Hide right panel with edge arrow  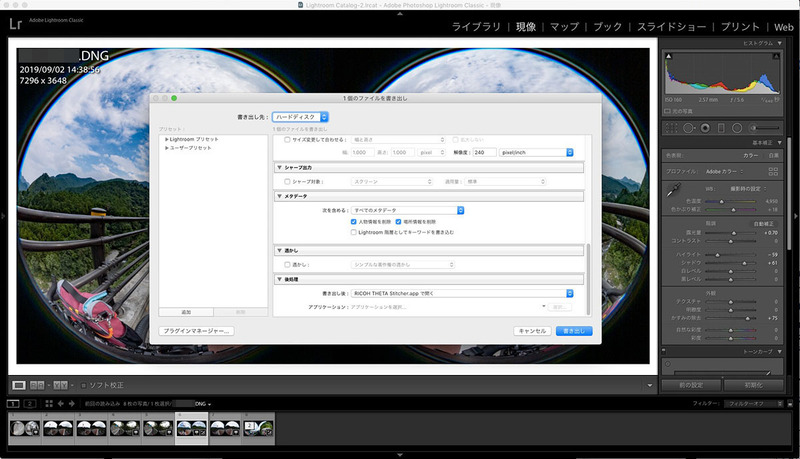[796, 216]
